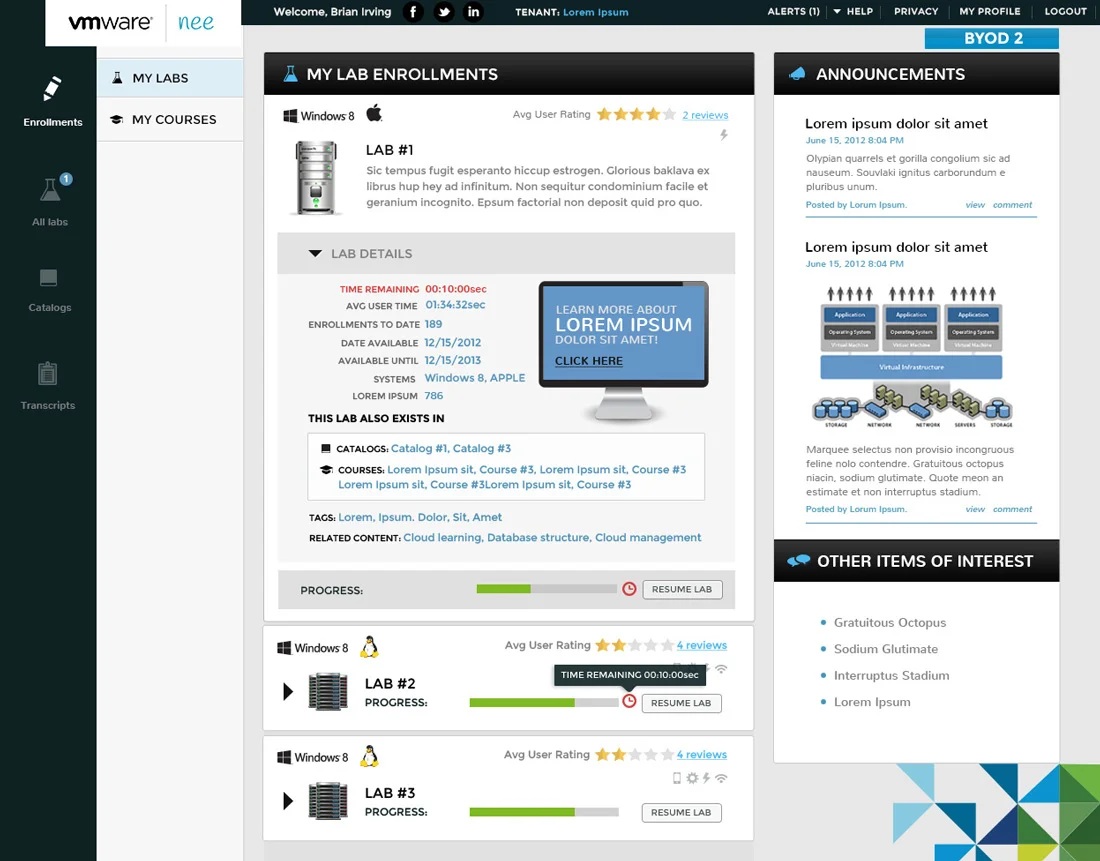Click the server tower image for Lab #1
This screenshot has width=1100, height=861.
pyautogui.click(x=316, y=178)
